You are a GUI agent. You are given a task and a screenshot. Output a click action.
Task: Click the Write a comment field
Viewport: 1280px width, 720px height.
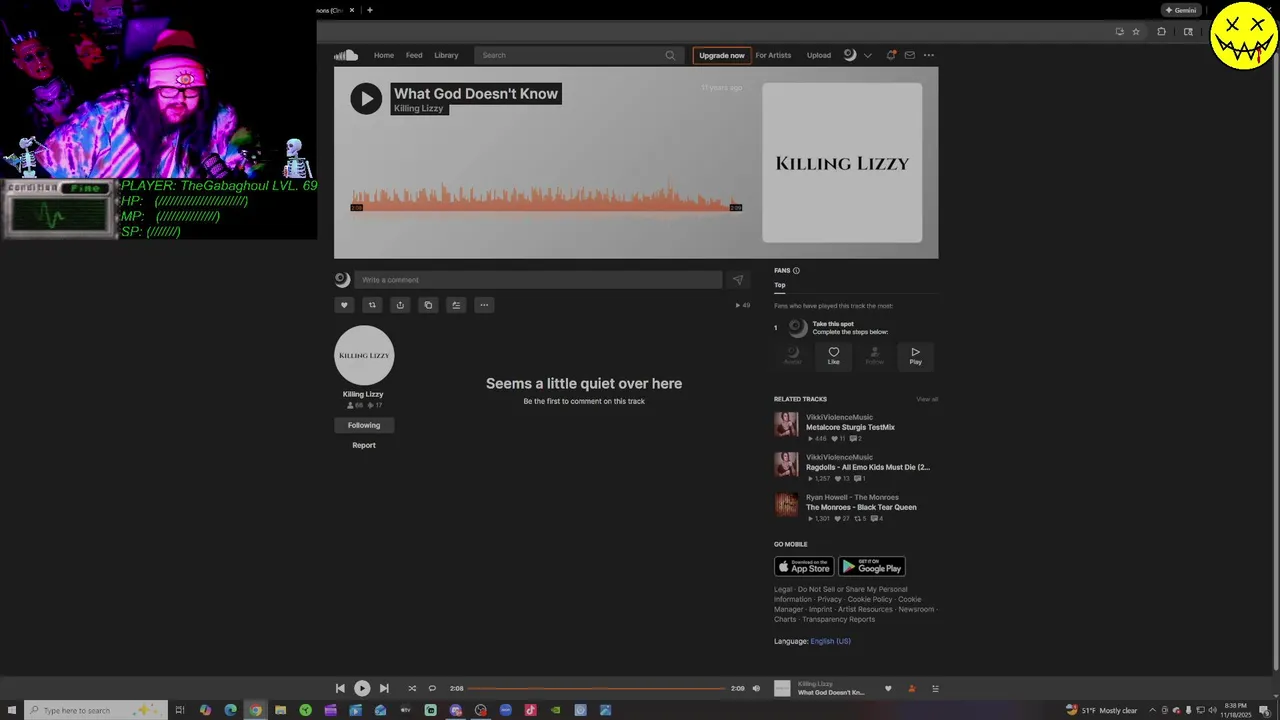point(540,280)
